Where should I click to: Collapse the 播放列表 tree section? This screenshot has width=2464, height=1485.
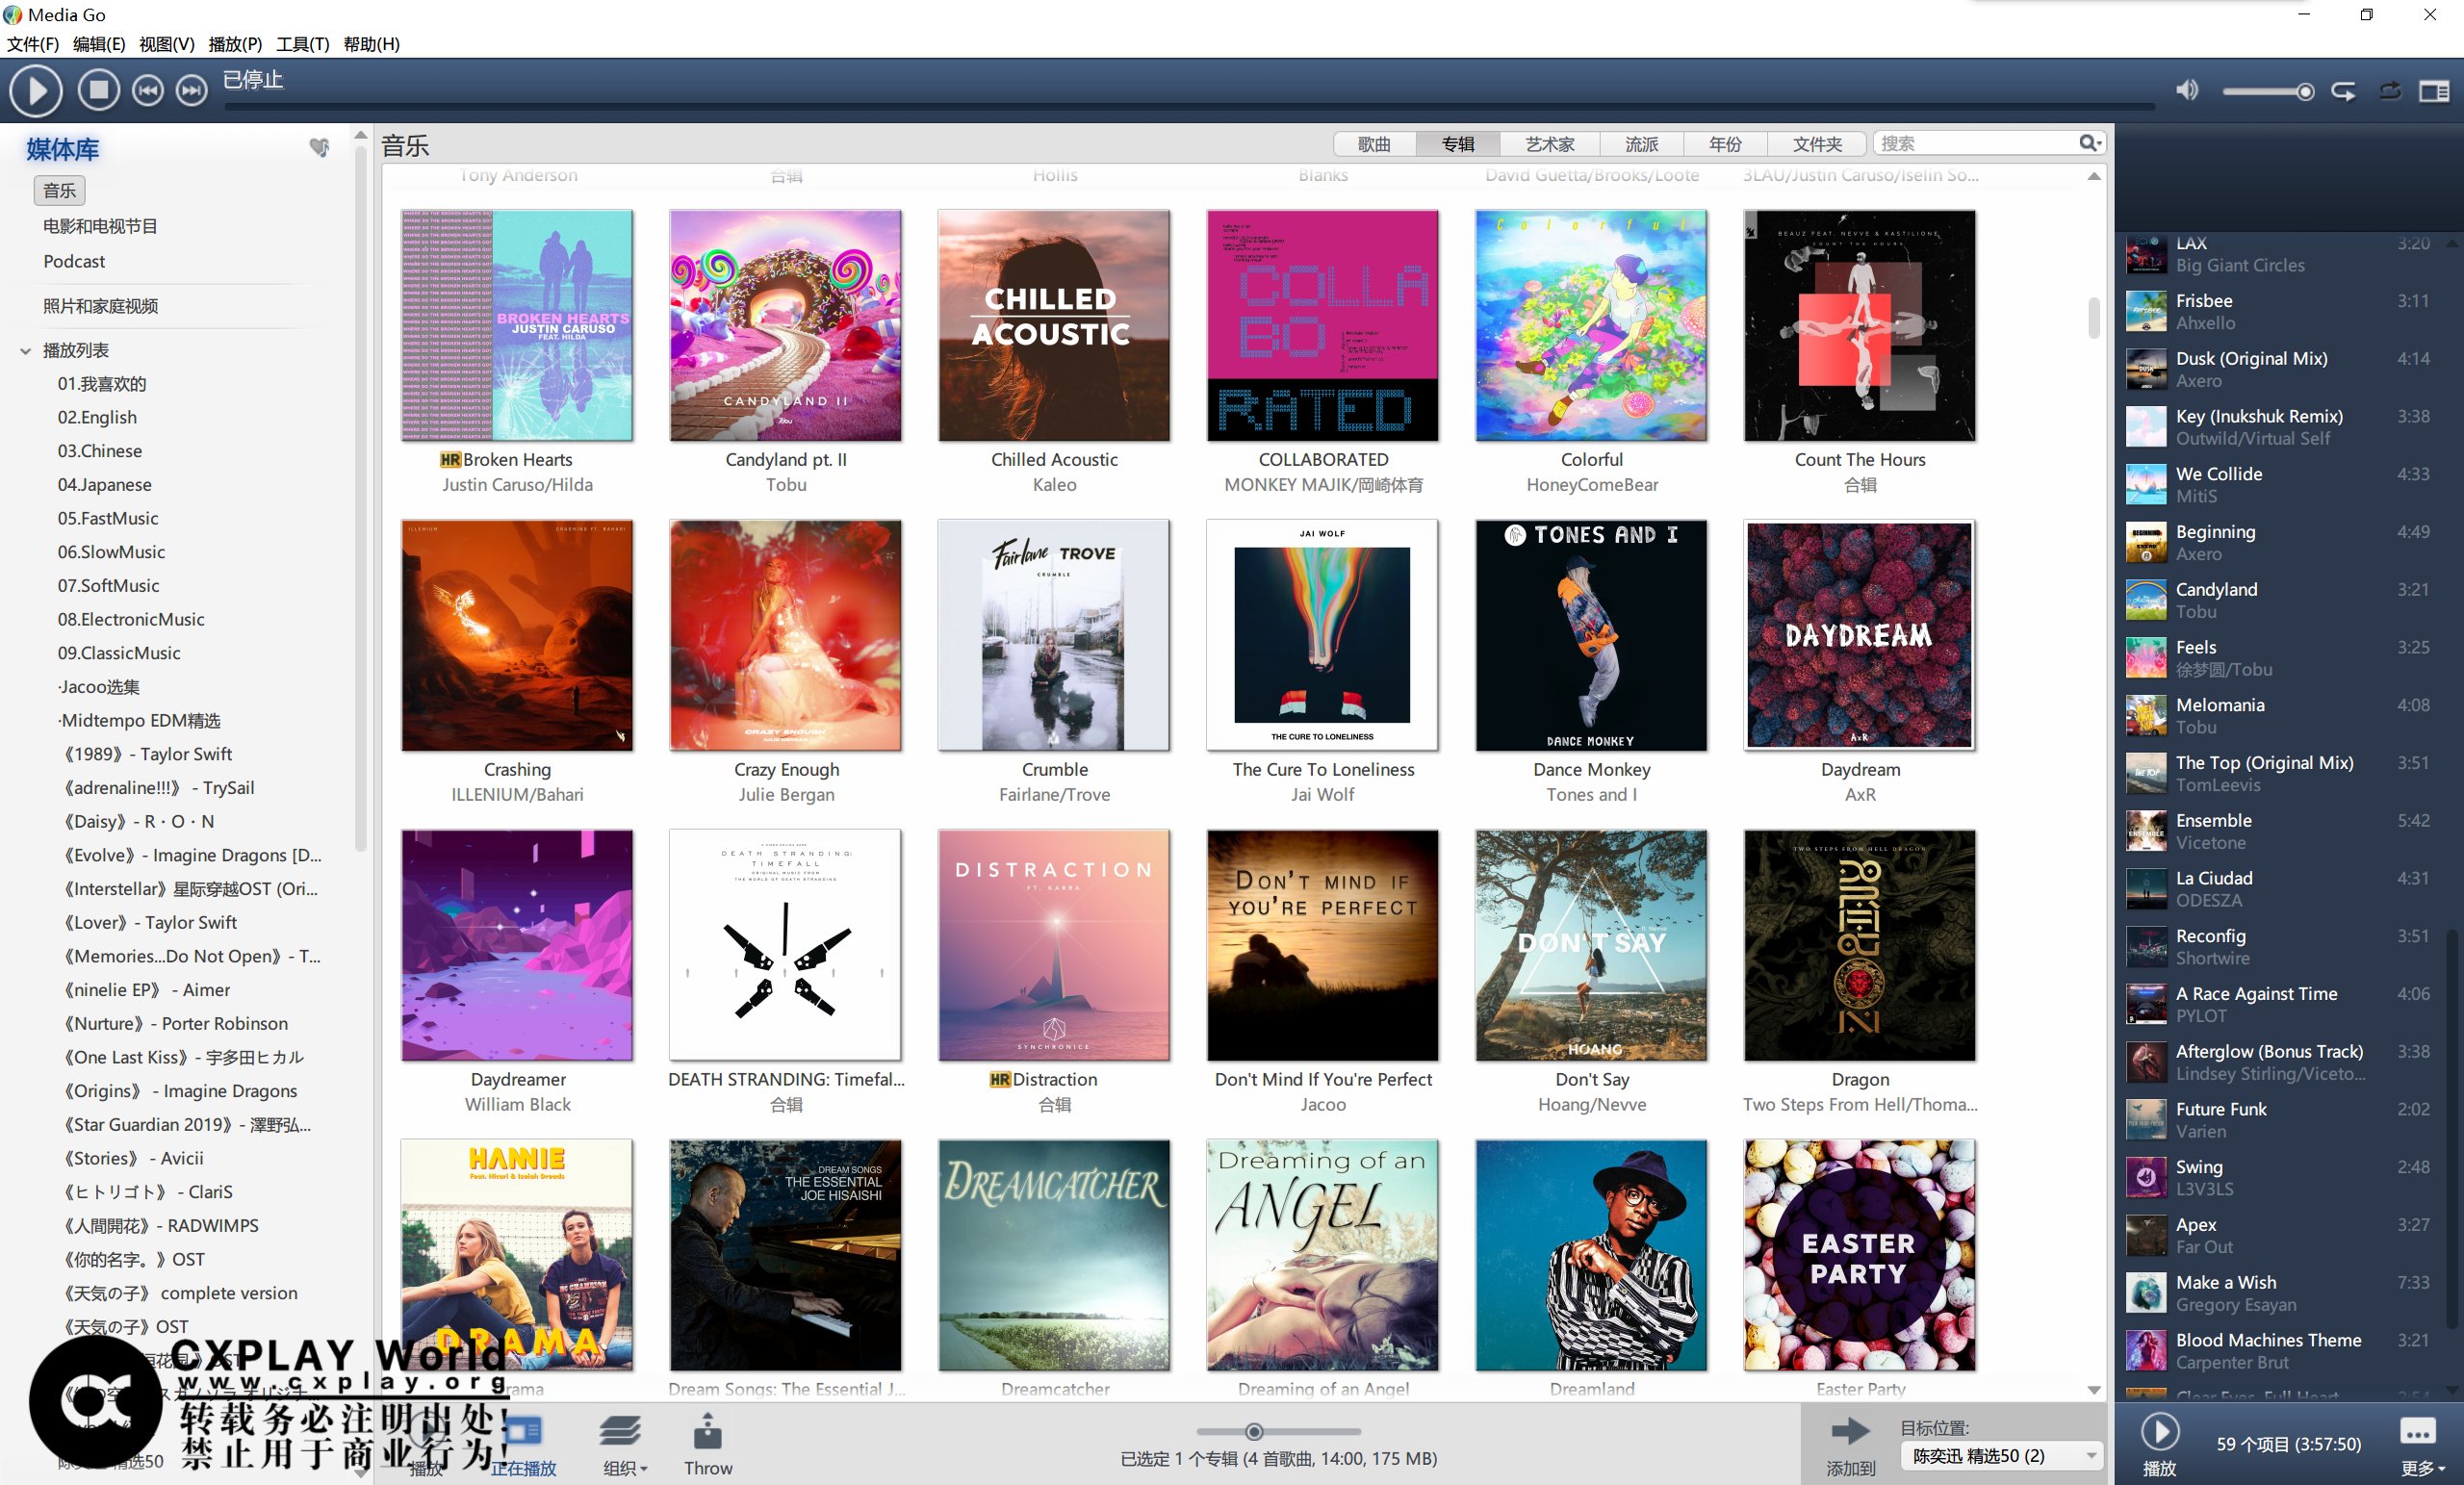25,351
